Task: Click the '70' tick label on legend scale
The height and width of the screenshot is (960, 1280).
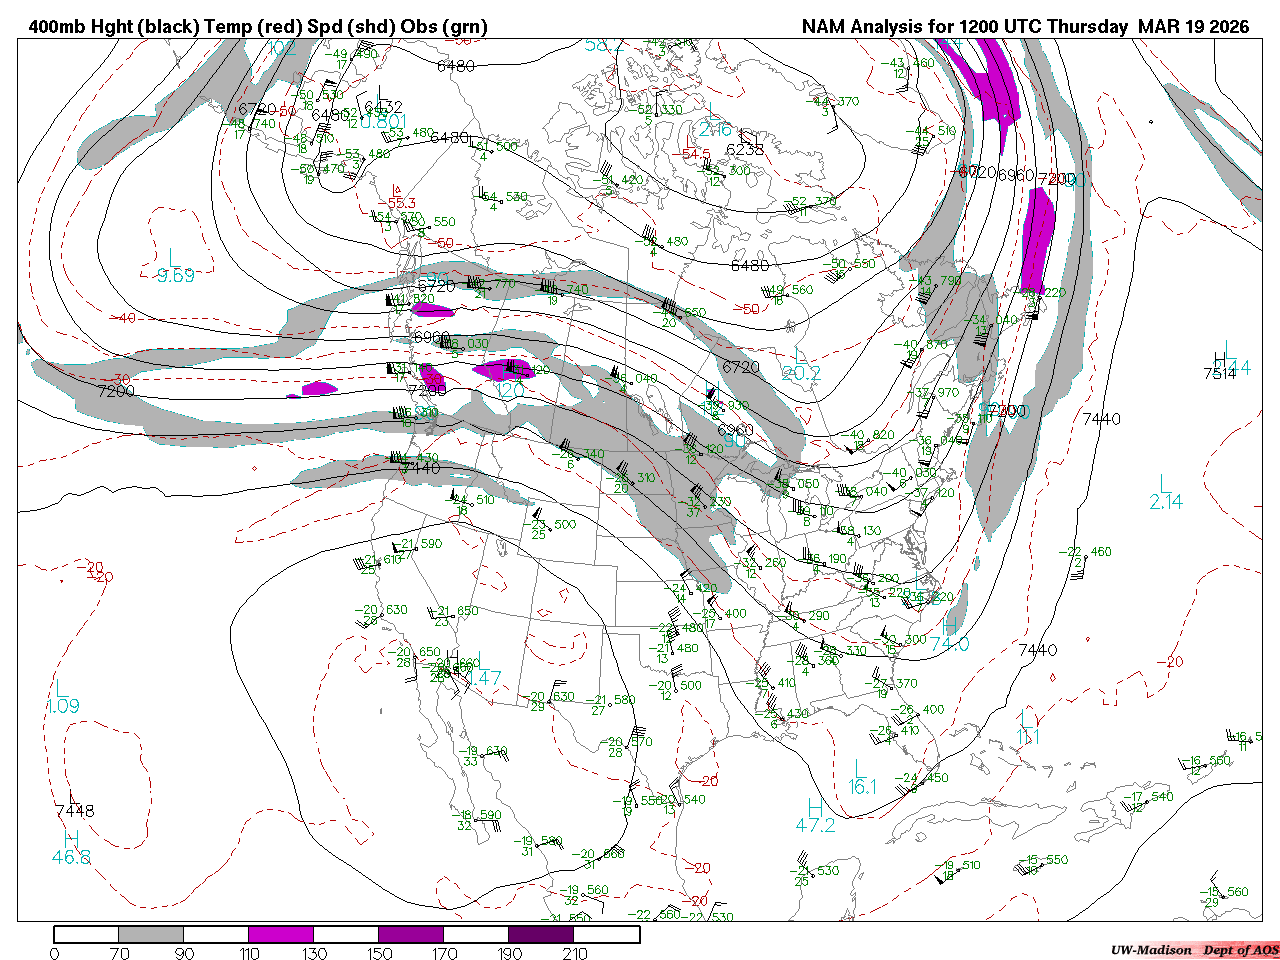Action: pos(119,953)
